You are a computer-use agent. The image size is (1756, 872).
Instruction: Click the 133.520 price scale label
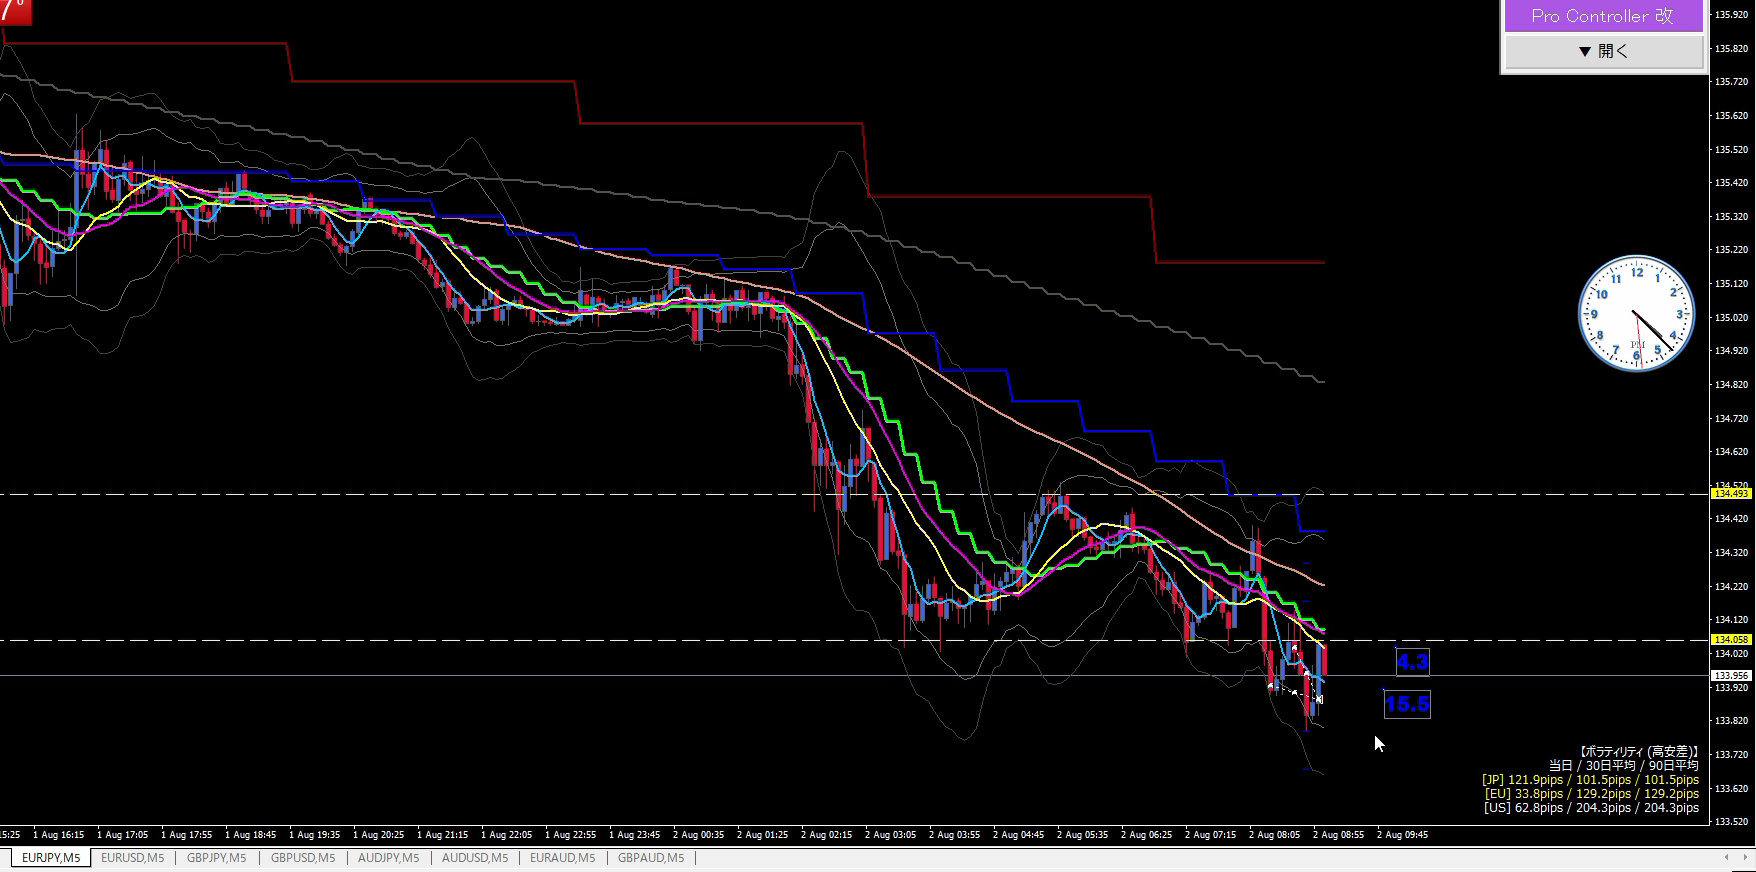click(1731, 822)
